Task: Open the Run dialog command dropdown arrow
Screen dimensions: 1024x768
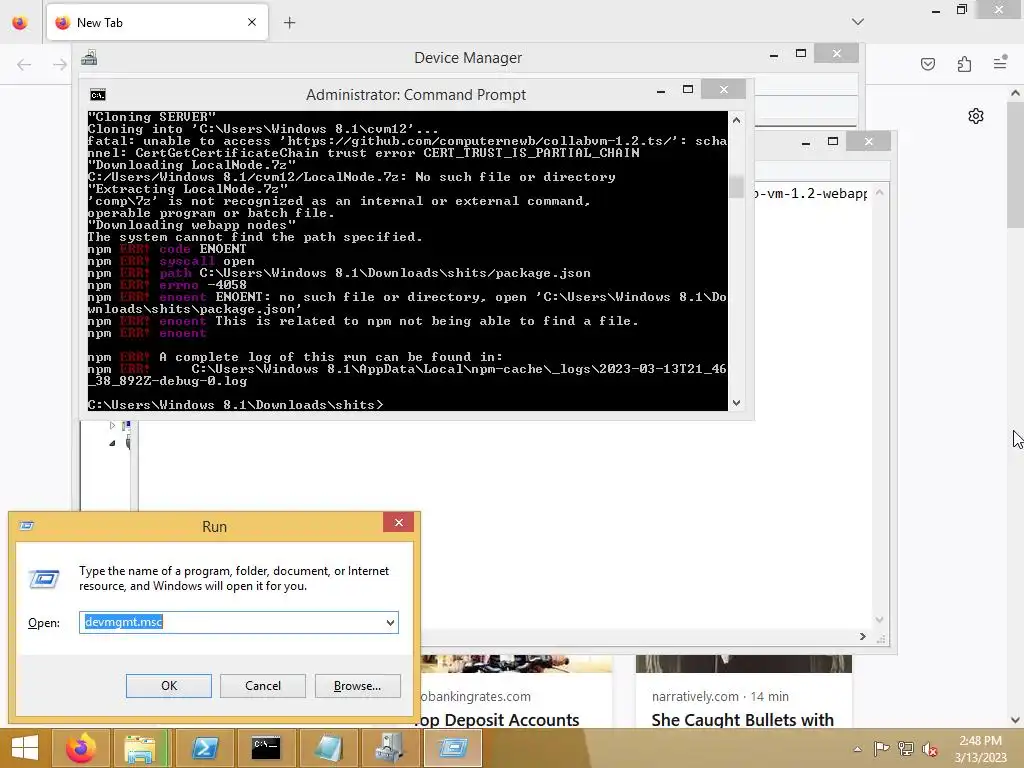Action: [x=390, y=622]
